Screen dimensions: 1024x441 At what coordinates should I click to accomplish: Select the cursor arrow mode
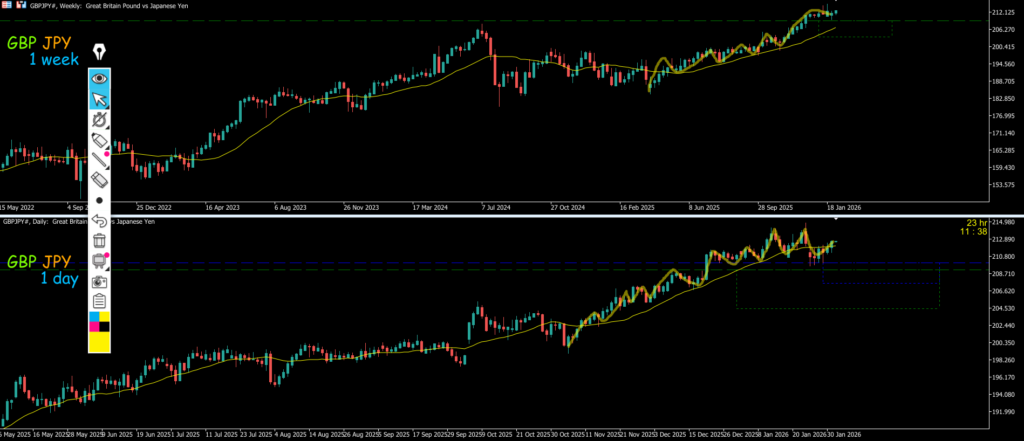click(x=100, y=99)
